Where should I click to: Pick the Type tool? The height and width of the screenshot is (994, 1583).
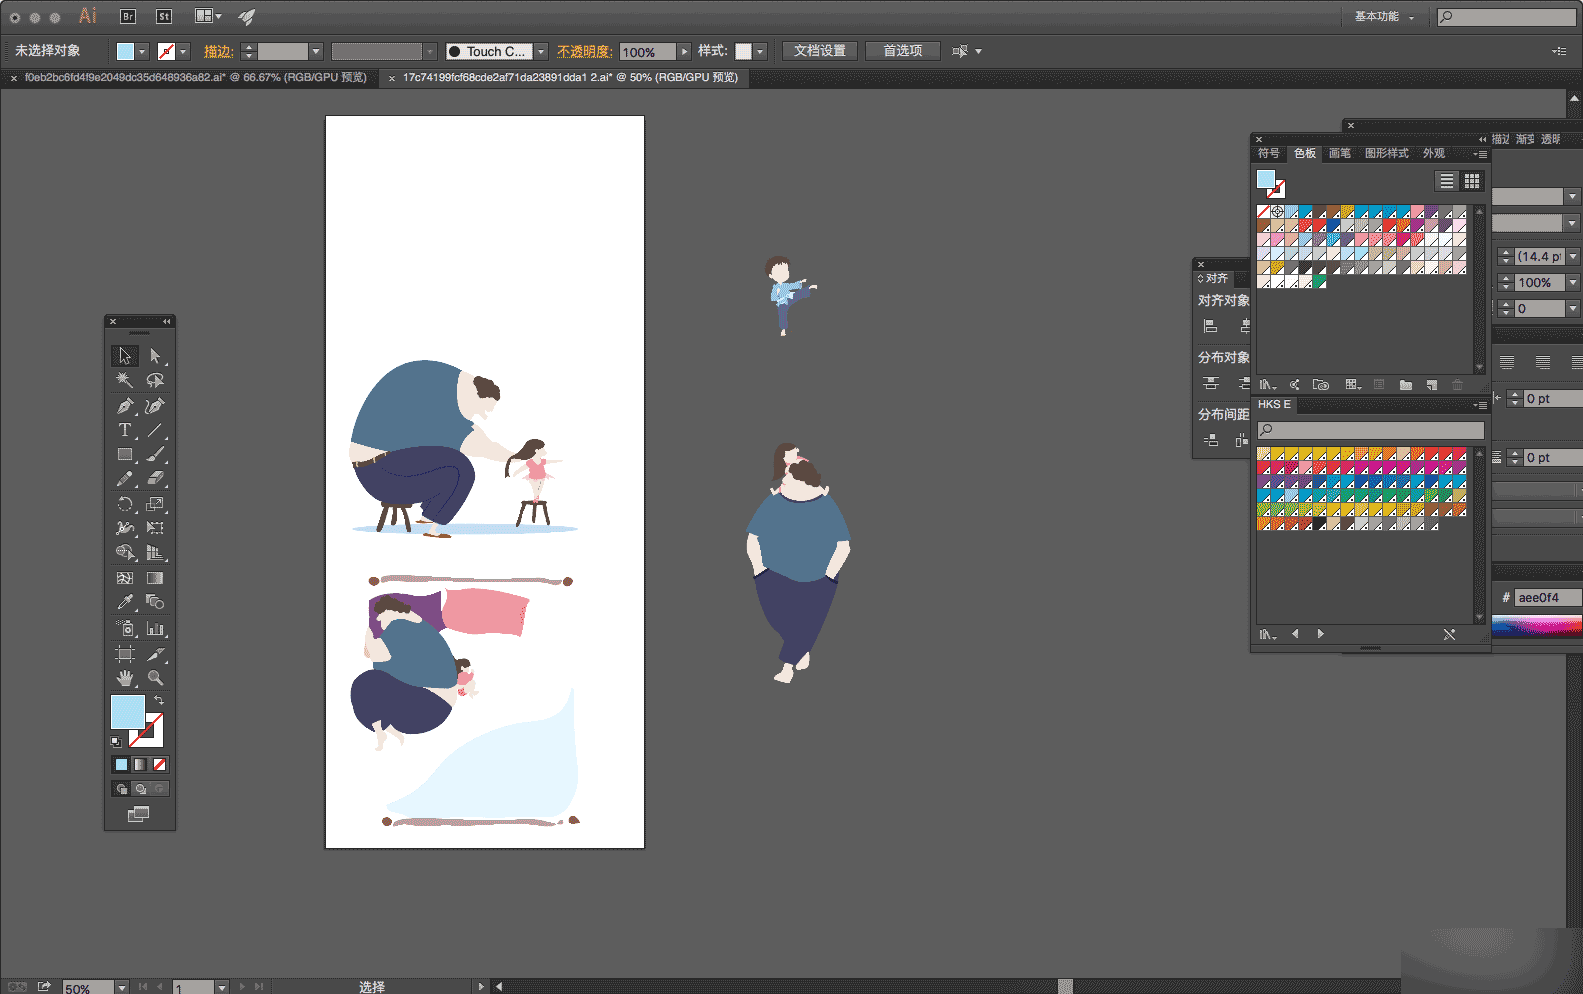124,430
